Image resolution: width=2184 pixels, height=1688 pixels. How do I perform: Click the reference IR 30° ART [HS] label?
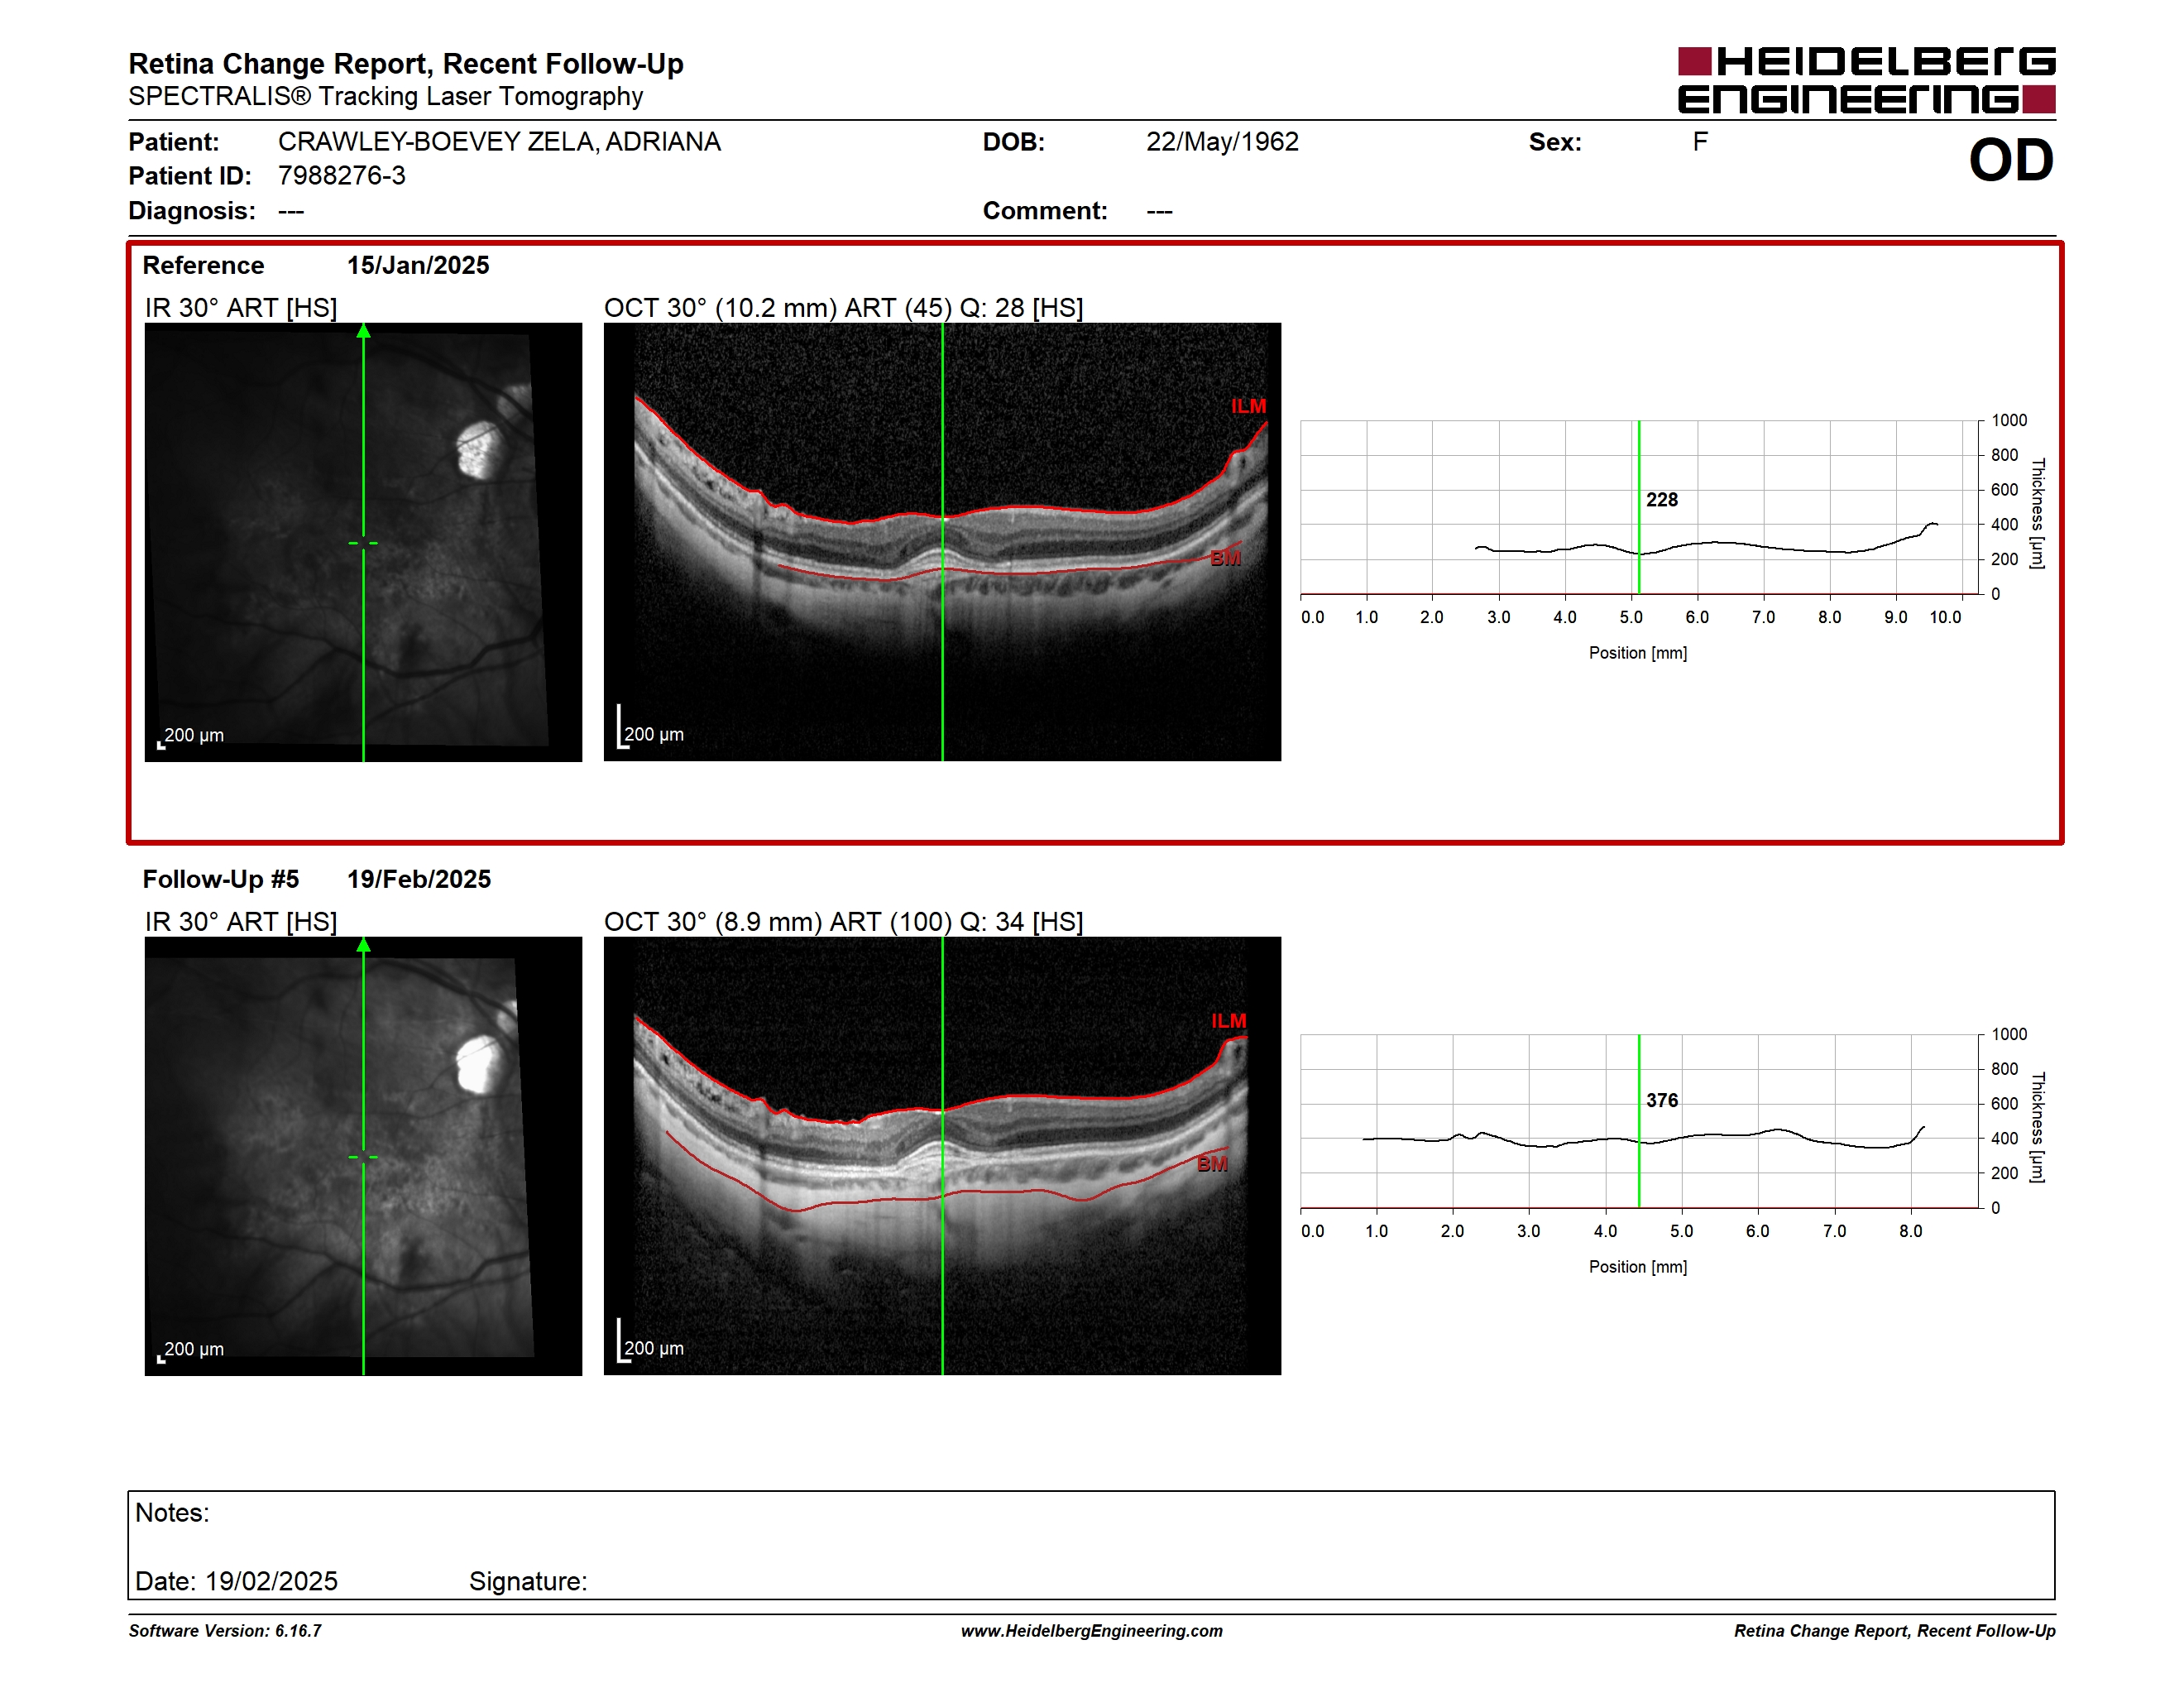point(241,308)
